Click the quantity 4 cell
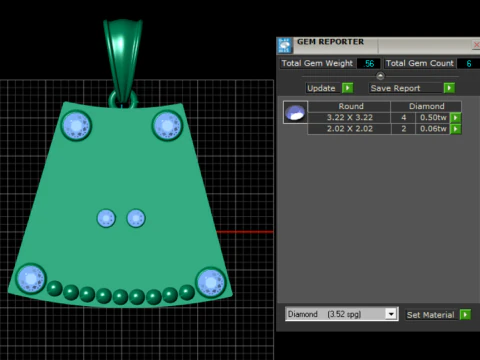The height and width of the screenshot is (360, 480). tap(403, 117)
